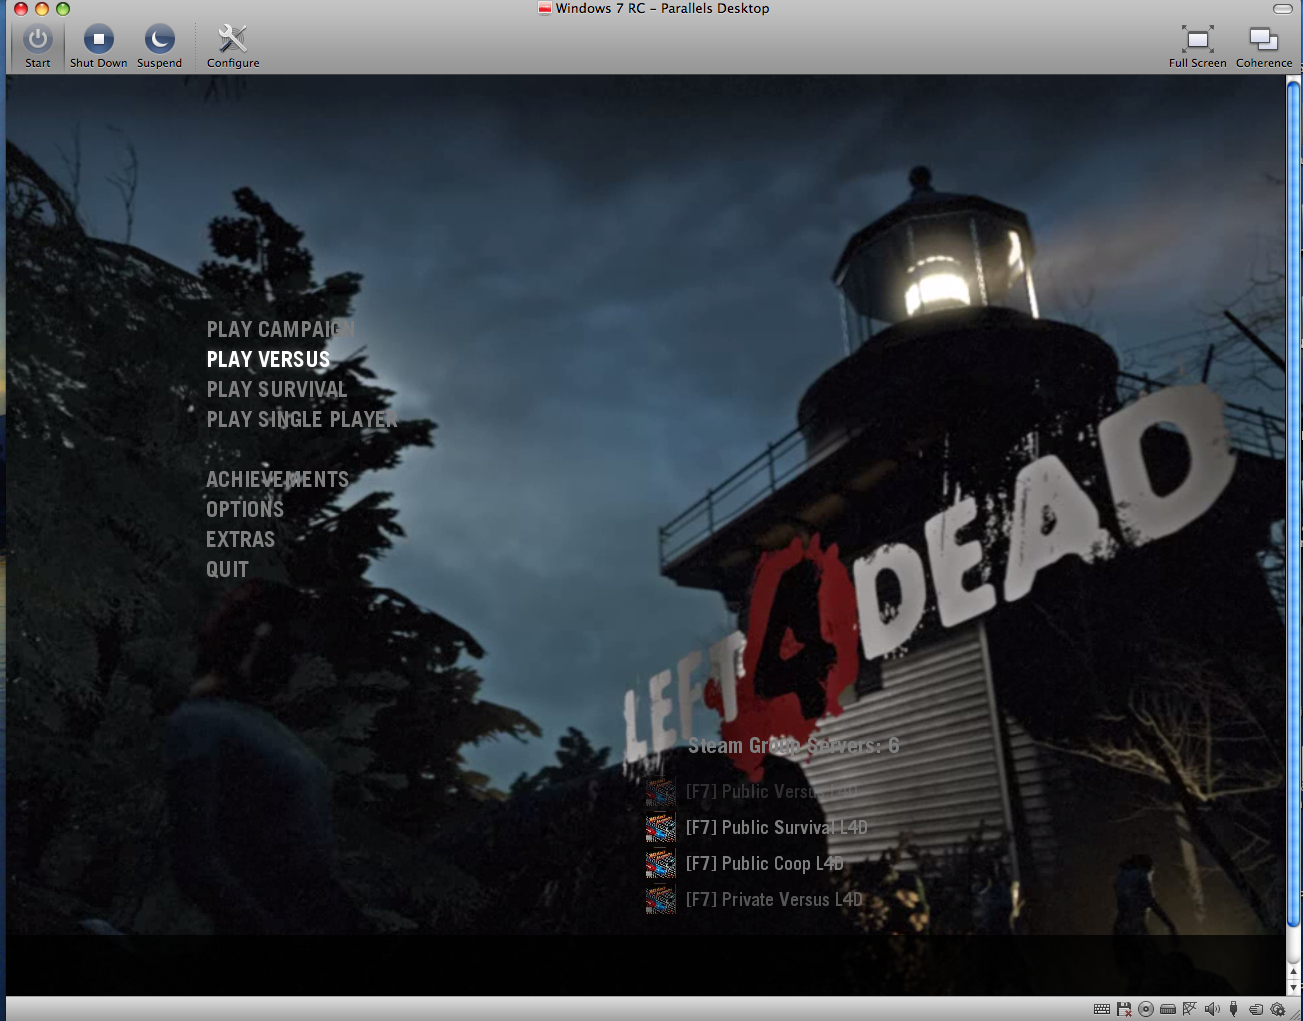Close the Parallels Desktop window

(21, 9)
